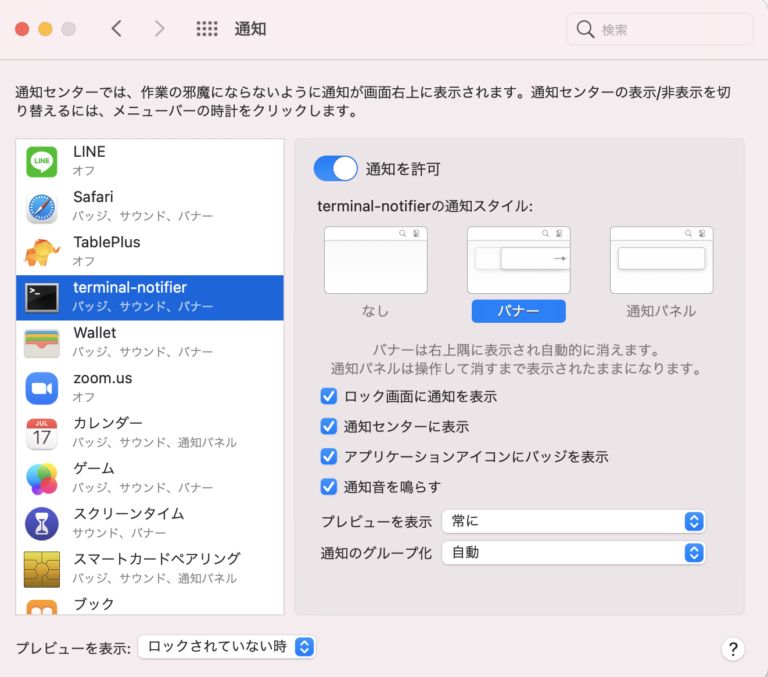
Task: Select zoom.us in the app list
Action: click(x=150, y=388)
